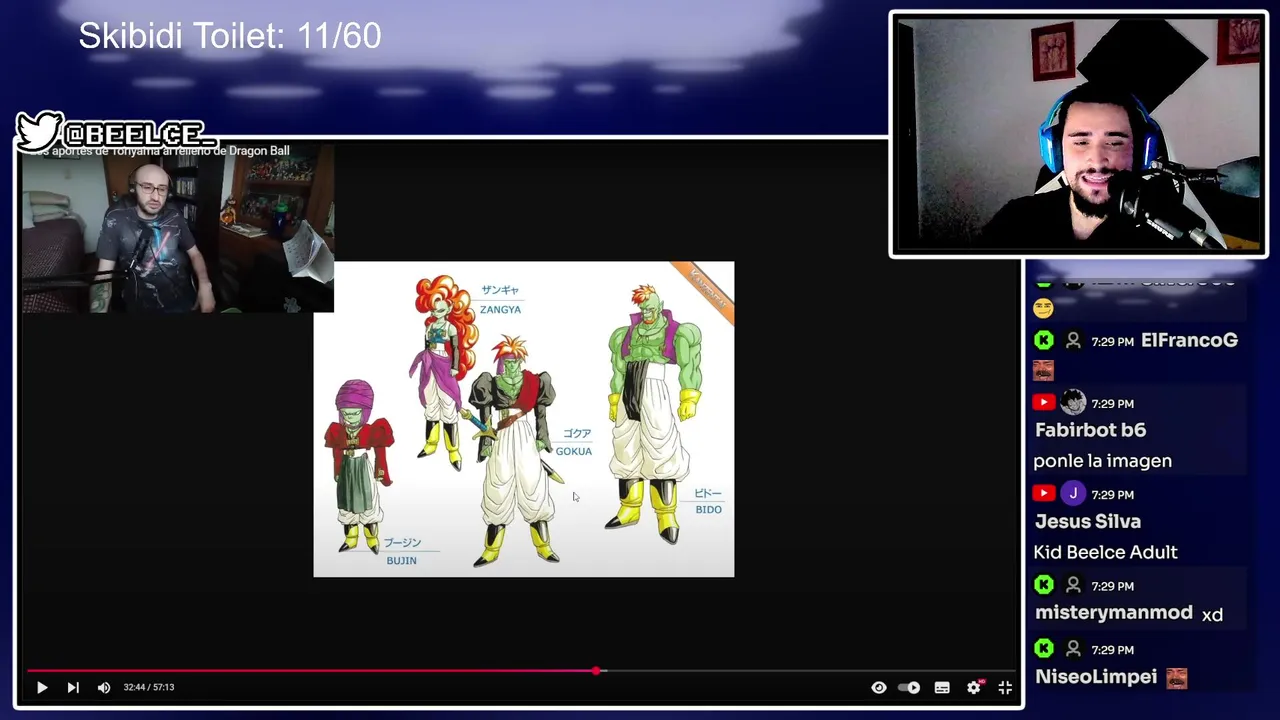
Task: Click the YouTube icon beside Jesus Silva
Action: click(1044, 493)
